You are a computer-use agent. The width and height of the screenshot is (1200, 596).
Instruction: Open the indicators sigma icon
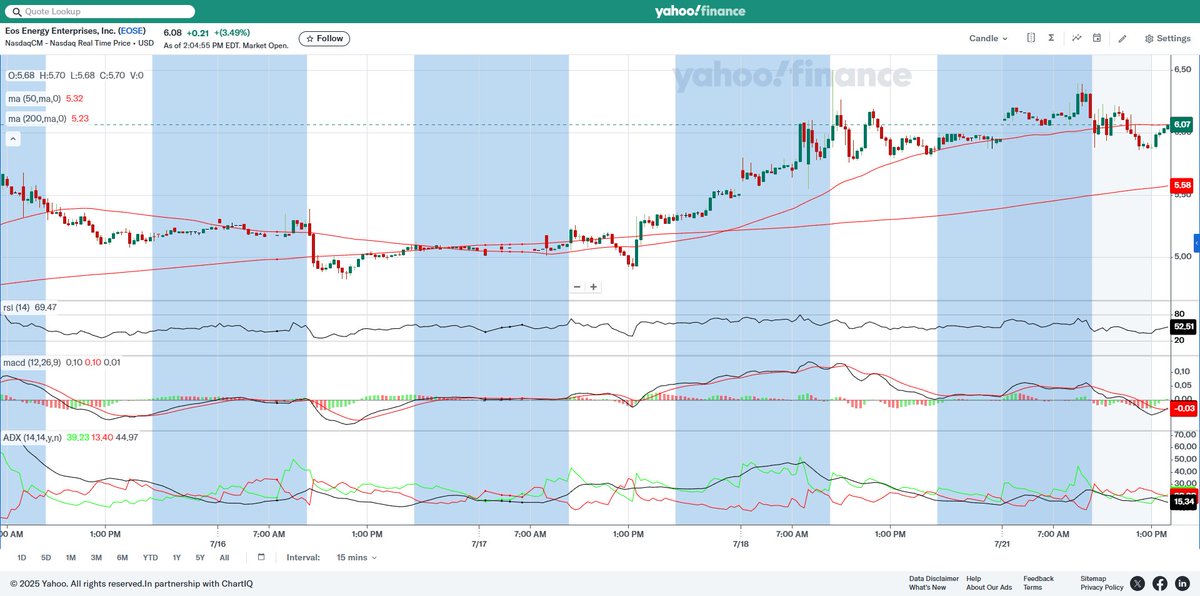1051,38
